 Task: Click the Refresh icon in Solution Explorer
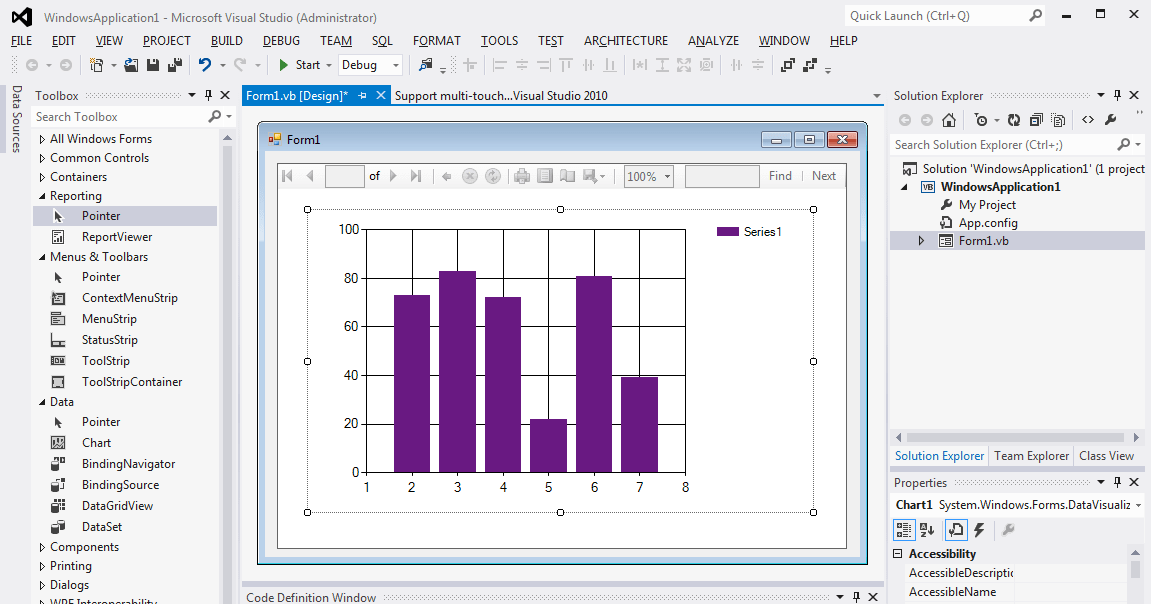click(1013, 118)
